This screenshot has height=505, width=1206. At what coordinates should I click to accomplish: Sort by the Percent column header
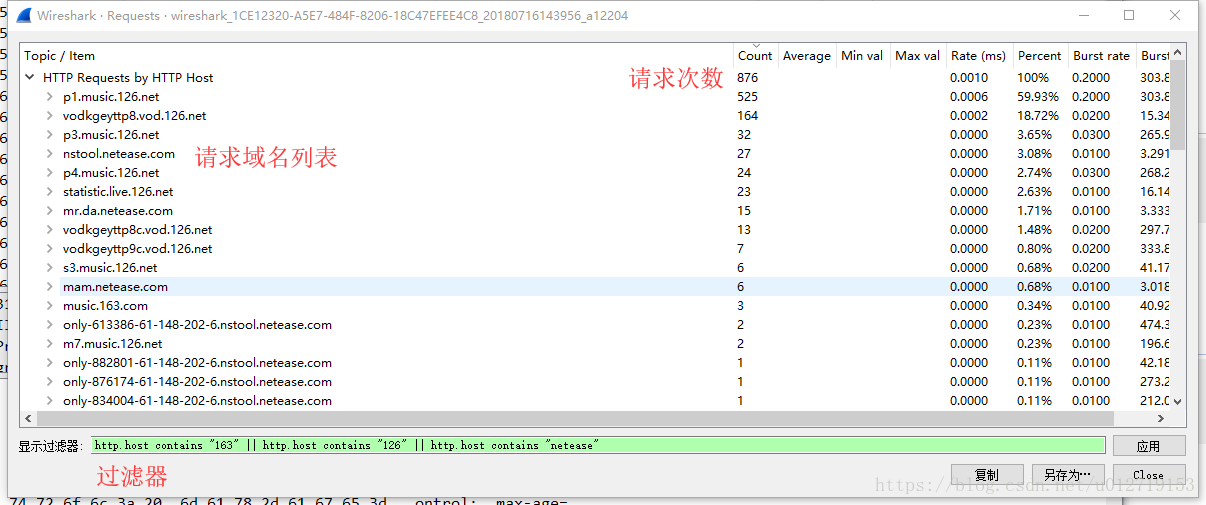click(x=1040, y=56)
